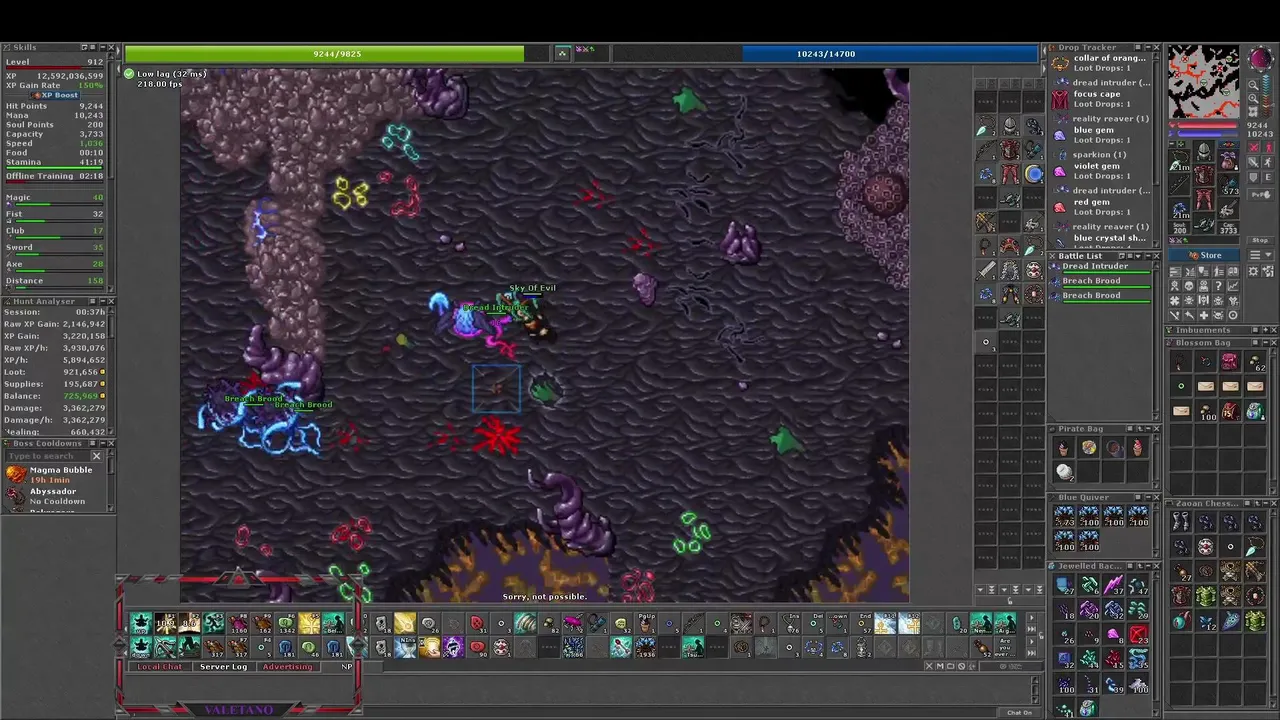Screen dimensions: 1280x720
Task: Click the boots equipment slot
Action: tap(1205, 222)
